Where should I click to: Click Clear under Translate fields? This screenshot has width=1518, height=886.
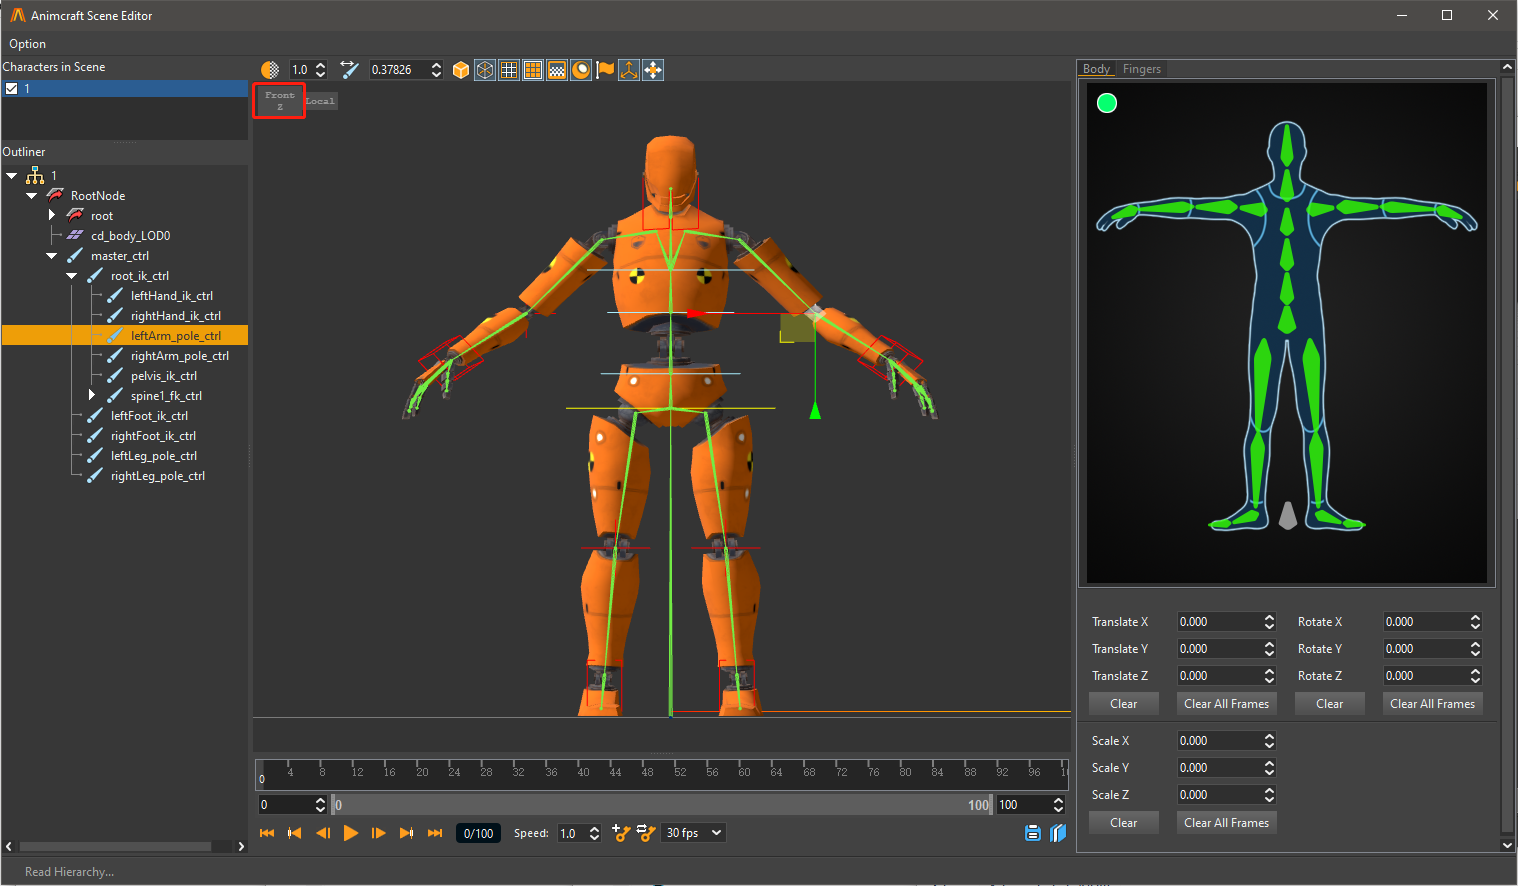1123,704
